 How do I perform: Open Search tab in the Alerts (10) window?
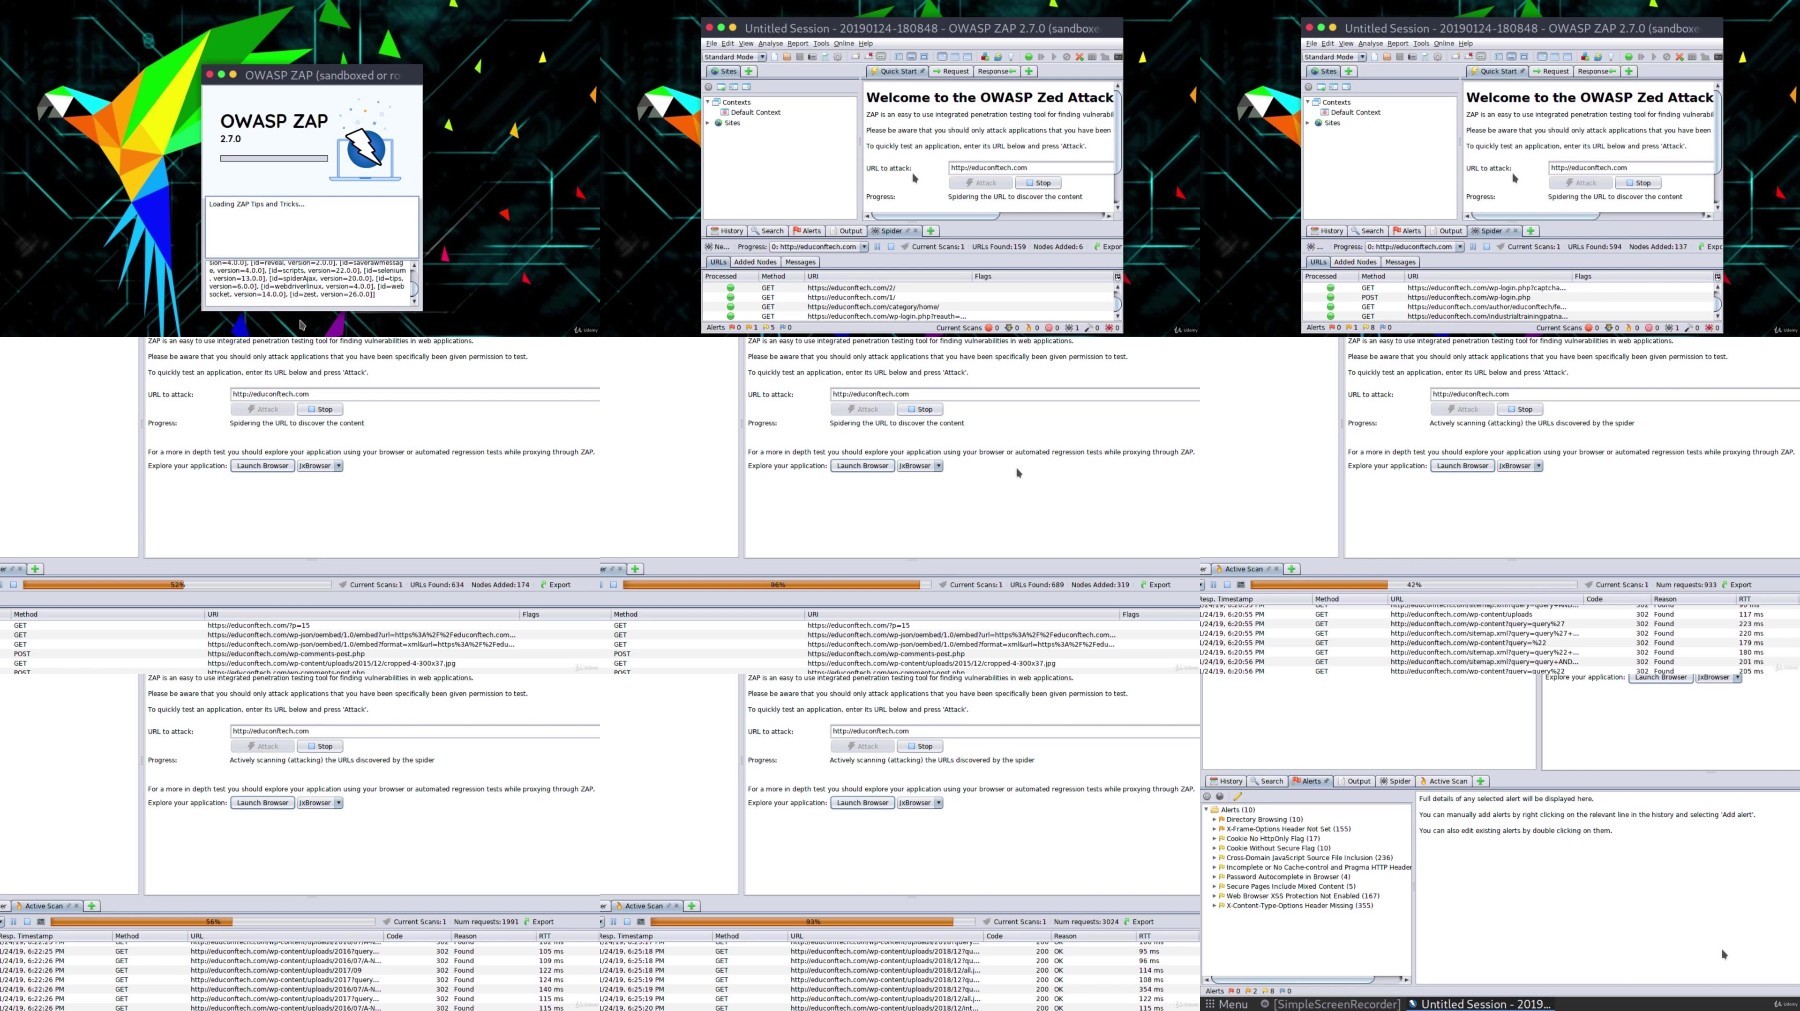coord(1267,781)
